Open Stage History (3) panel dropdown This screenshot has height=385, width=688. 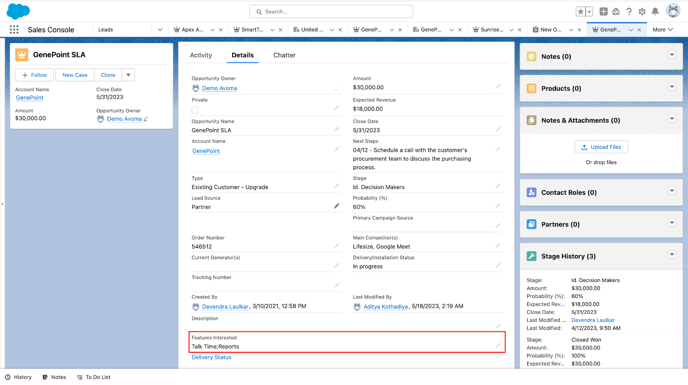click(x=672, y=254)
